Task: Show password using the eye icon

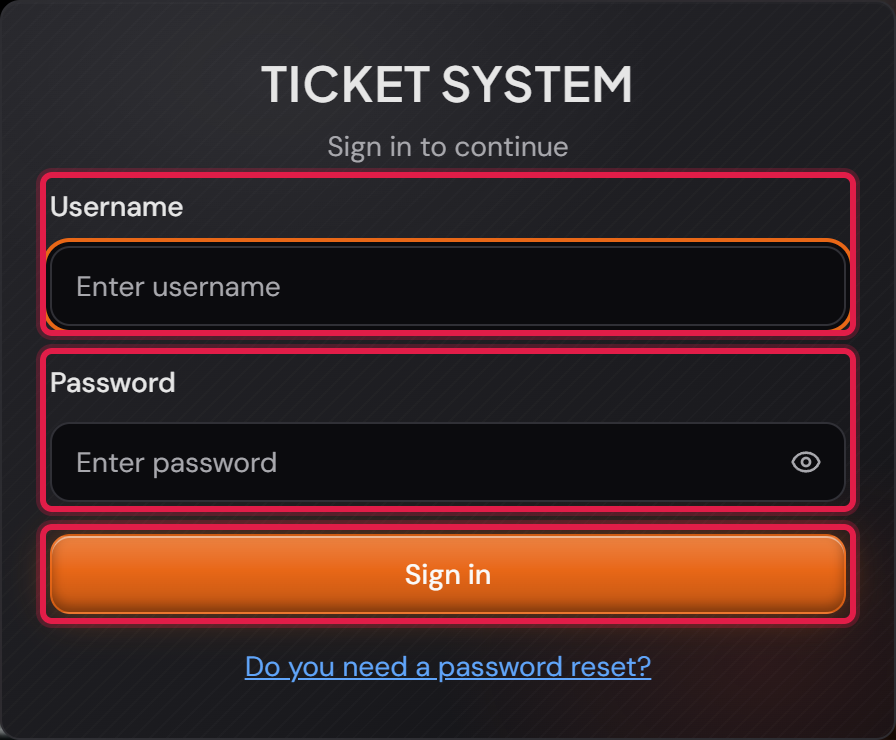Action: point(806,462)
